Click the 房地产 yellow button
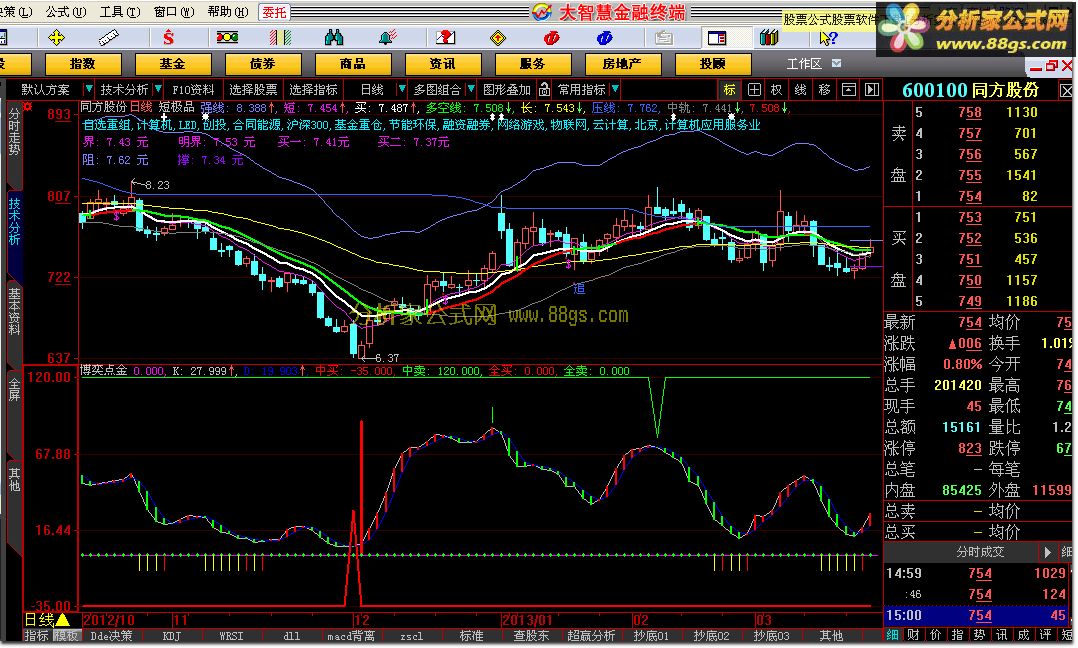 [622, 64]
